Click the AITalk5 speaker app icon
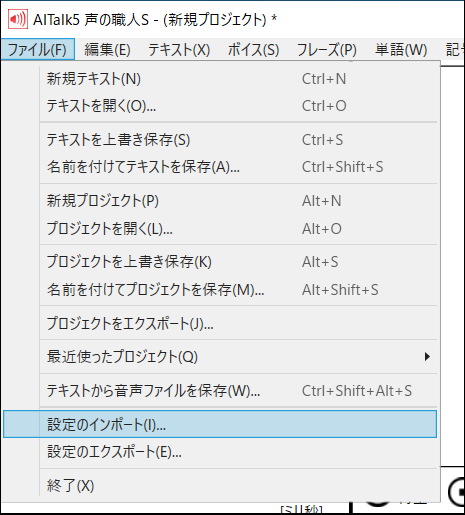465x515 pixels. (x=18, y=19)
